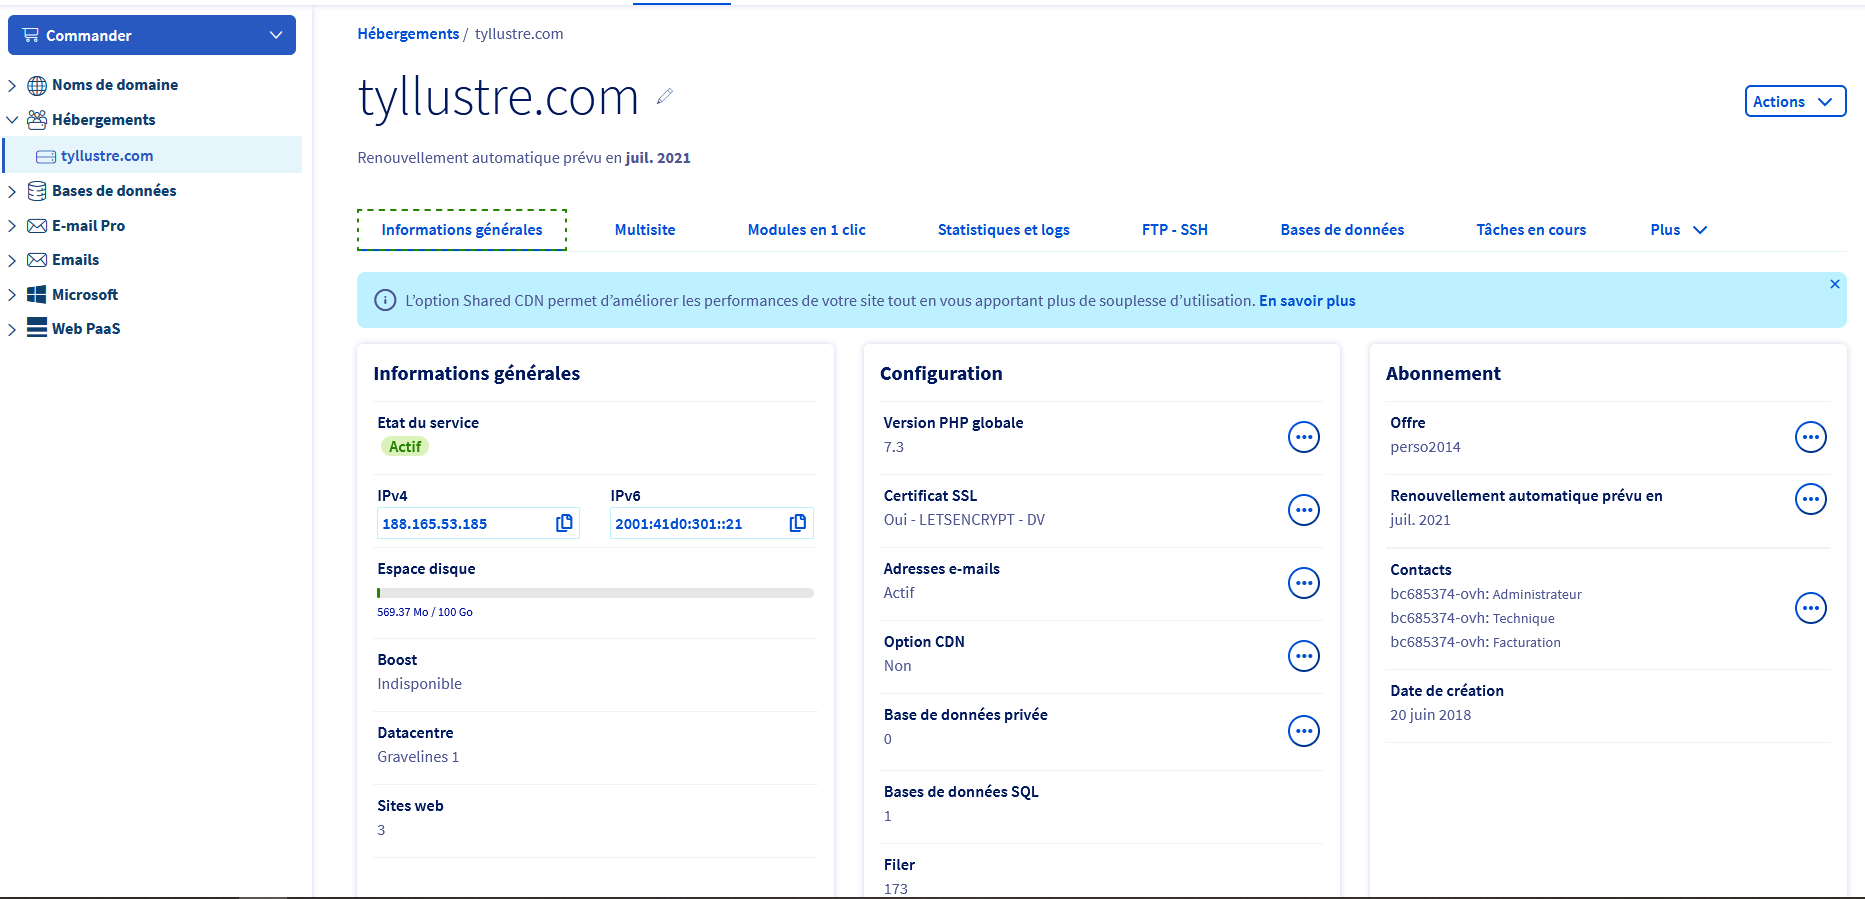
Task: Open the Actions dropdown button
Action: (x=1794, y=101)
